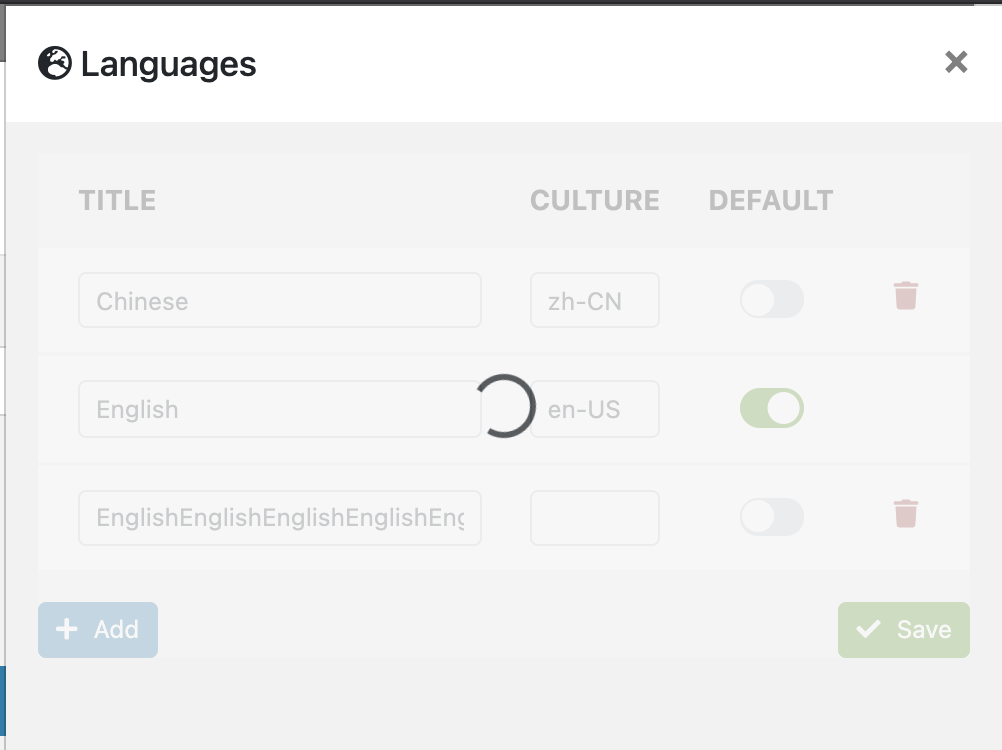The width and height of the screenshot is (1002, 750).
Task: Toggle default switch for Chinese
Action: (x=771, y=299)
